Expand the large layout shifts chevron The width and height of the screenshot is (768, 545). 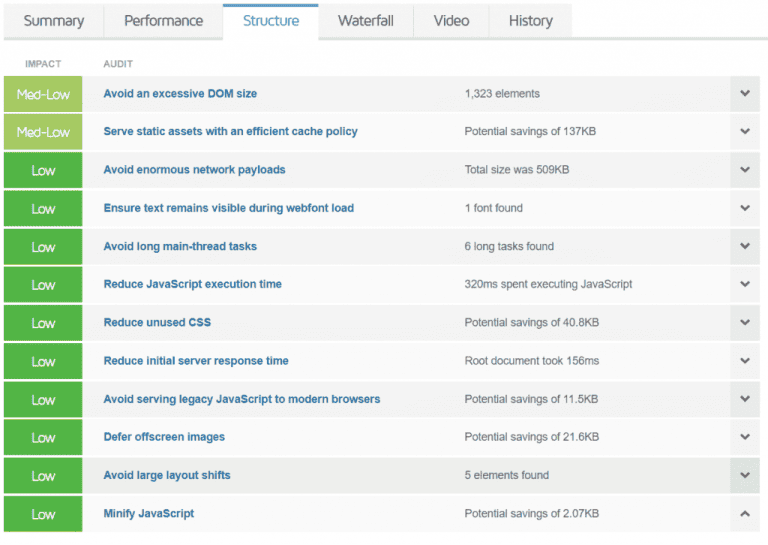(x=745, y=476)
